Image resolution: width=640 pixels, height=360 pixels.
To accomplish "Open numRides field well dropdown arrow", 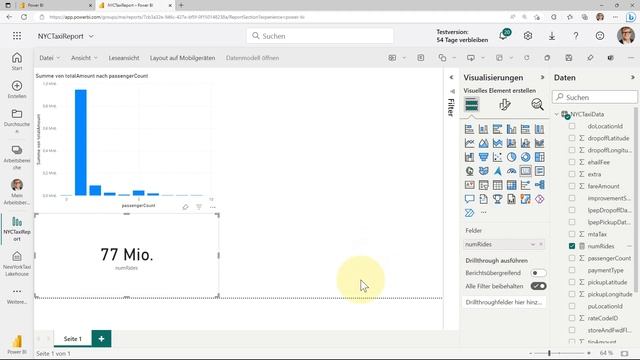I will [533, 244].
